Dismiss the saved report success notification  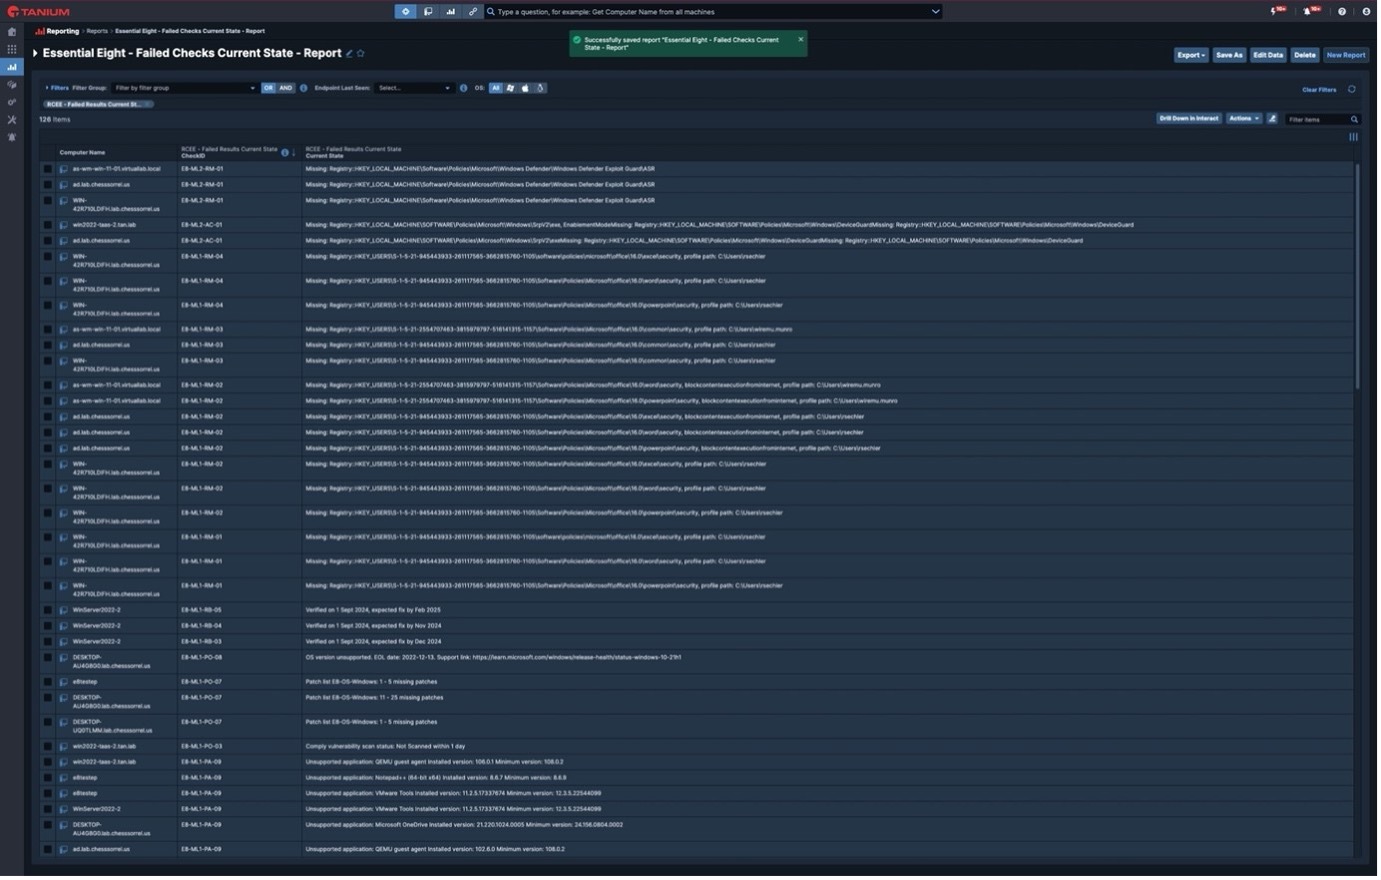click(x=803, y=40)
